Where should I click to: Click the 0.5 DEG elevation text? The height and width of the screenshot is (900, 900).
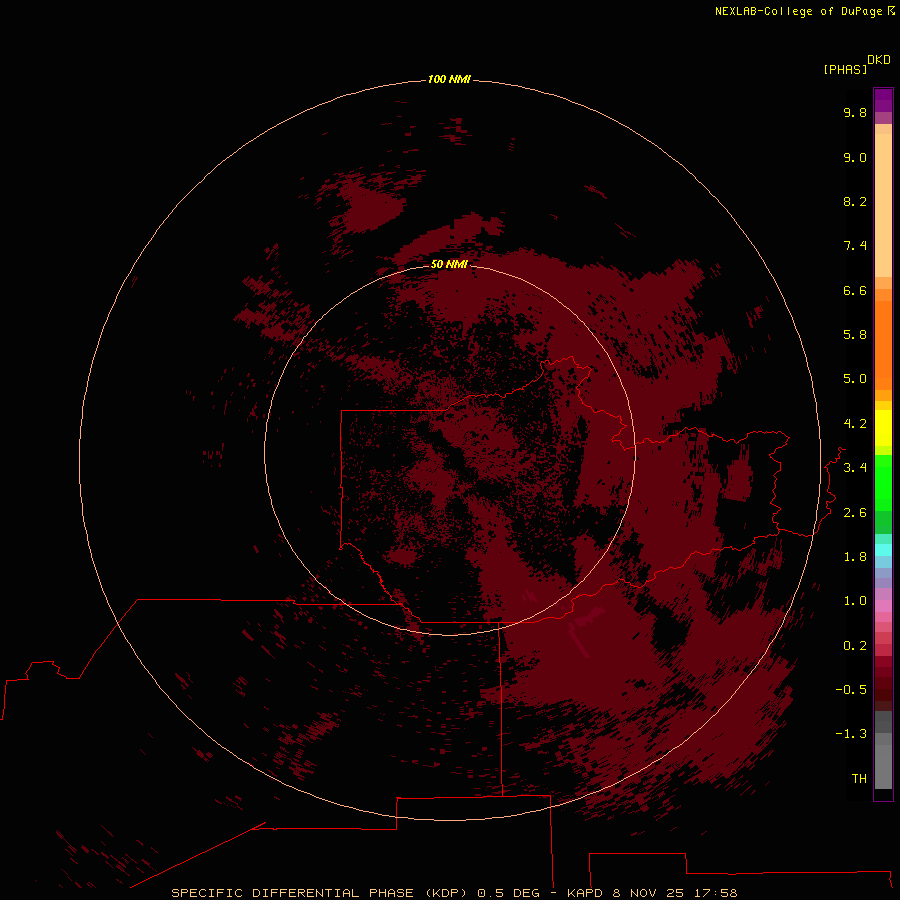tap(509, 893)
